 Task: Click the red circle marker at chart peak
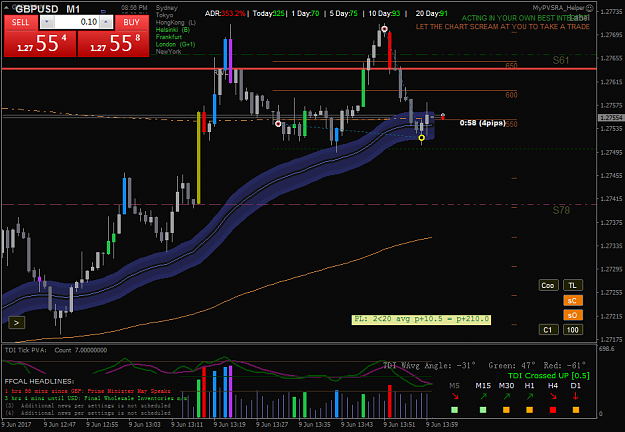(384, 29)
